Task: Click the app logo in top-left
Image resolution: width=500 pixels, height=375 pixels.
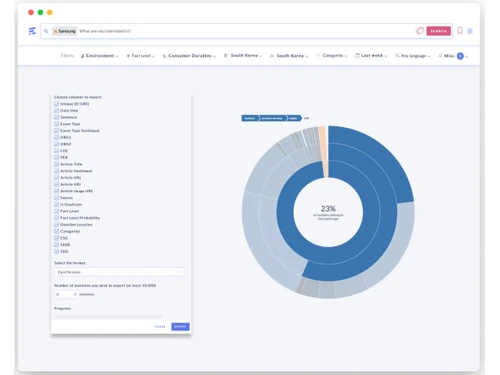Action: click(x=32, y=31)
